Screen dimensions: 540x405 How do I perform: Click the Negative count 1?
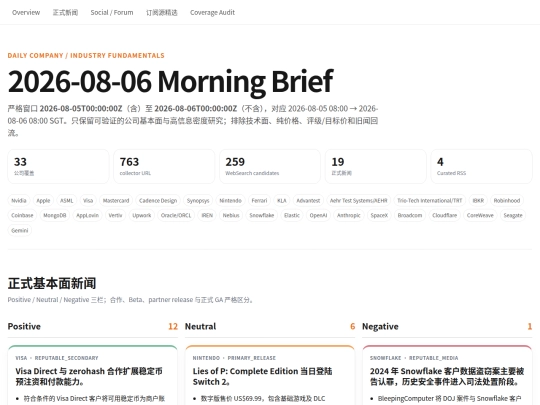point(530,326)
